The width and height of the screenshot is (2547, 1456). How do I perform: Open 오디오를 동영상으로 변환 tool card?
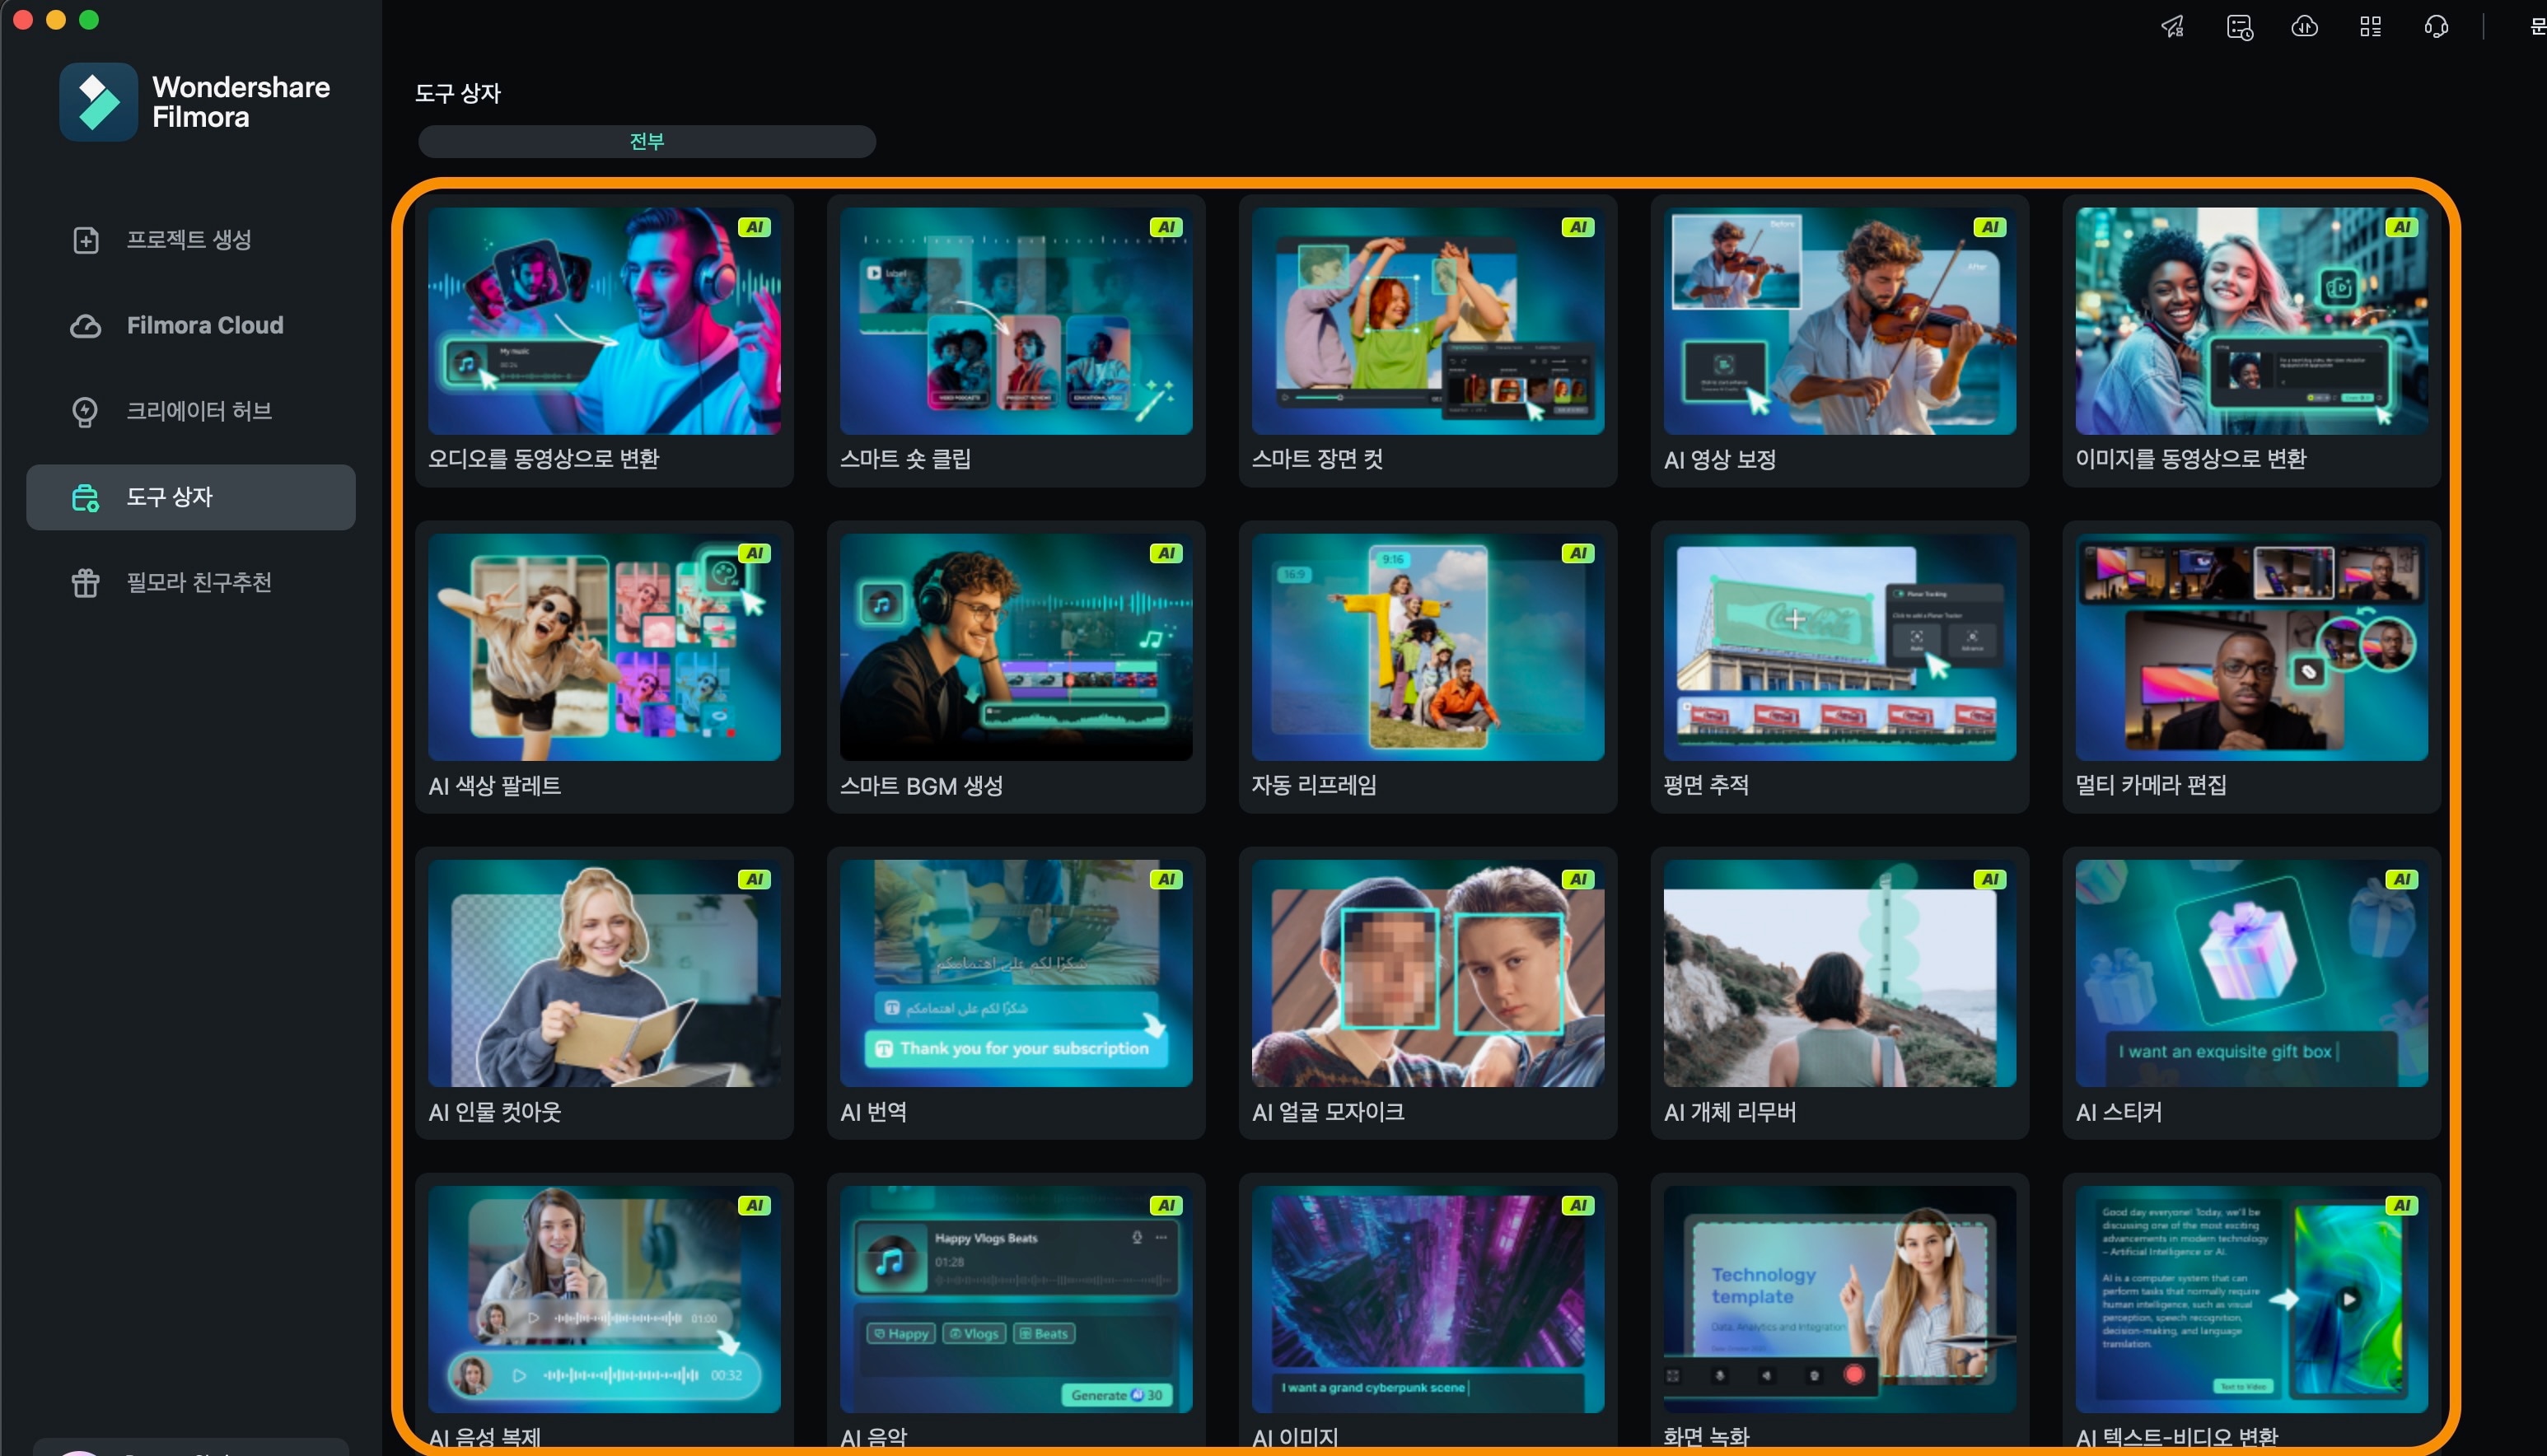(604, 341)
